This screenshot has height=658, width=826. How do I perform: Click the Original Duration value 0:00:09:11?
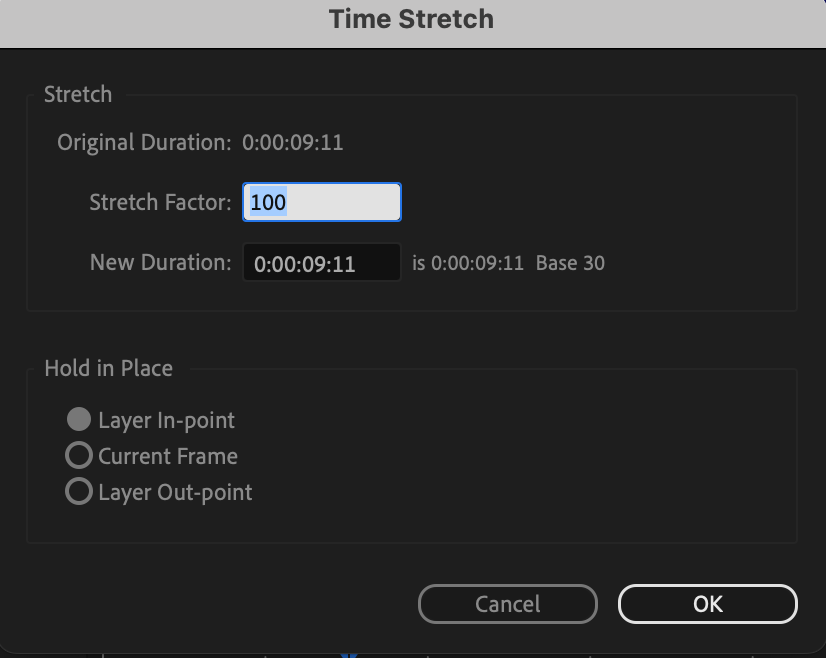293,142
